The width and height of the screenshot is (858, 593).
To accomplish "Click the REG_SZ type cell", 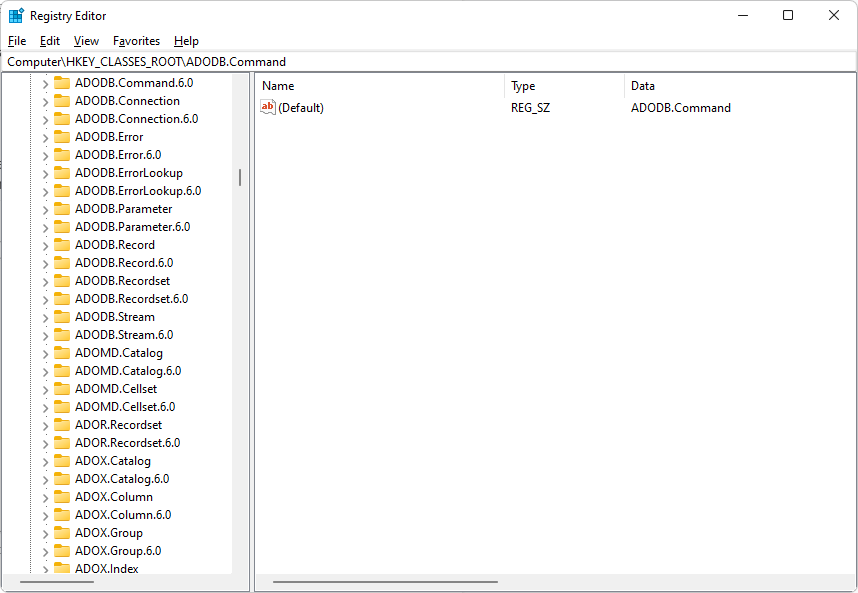I will pos(530,108).
